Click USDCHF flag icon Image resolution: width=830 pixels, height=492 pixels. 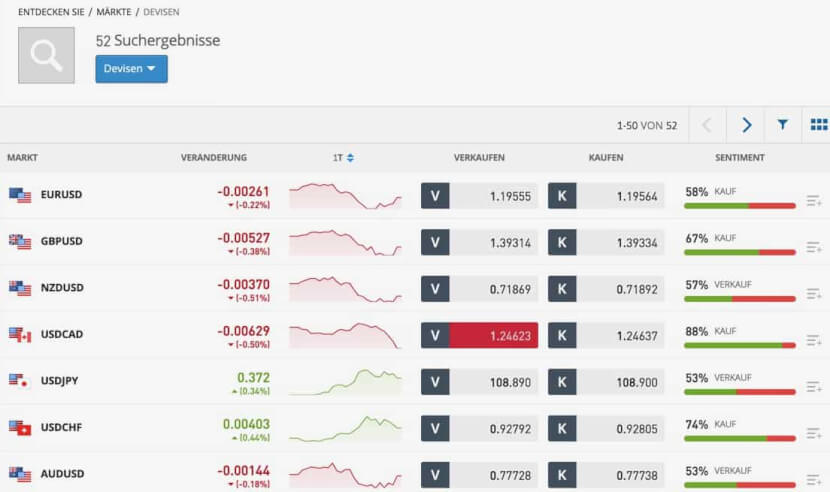(20, 427)
